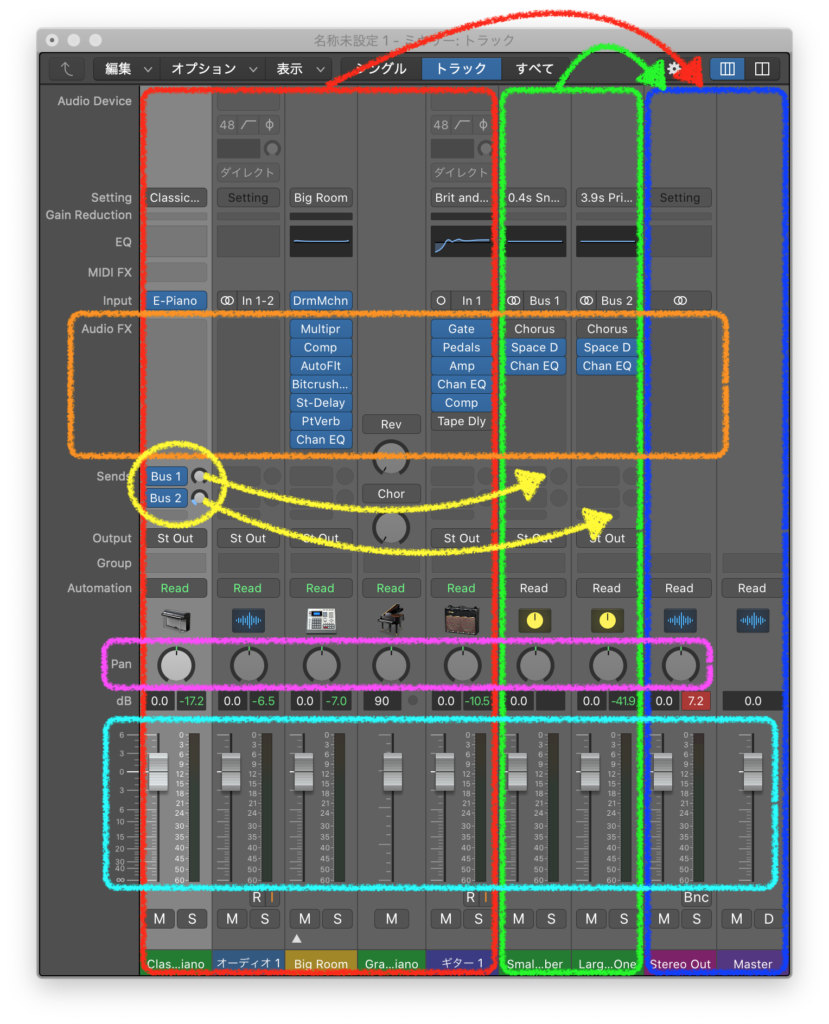This screenshot has height=1024, width=829.
Task: Click the drum machine track icon
Action: 320,620
